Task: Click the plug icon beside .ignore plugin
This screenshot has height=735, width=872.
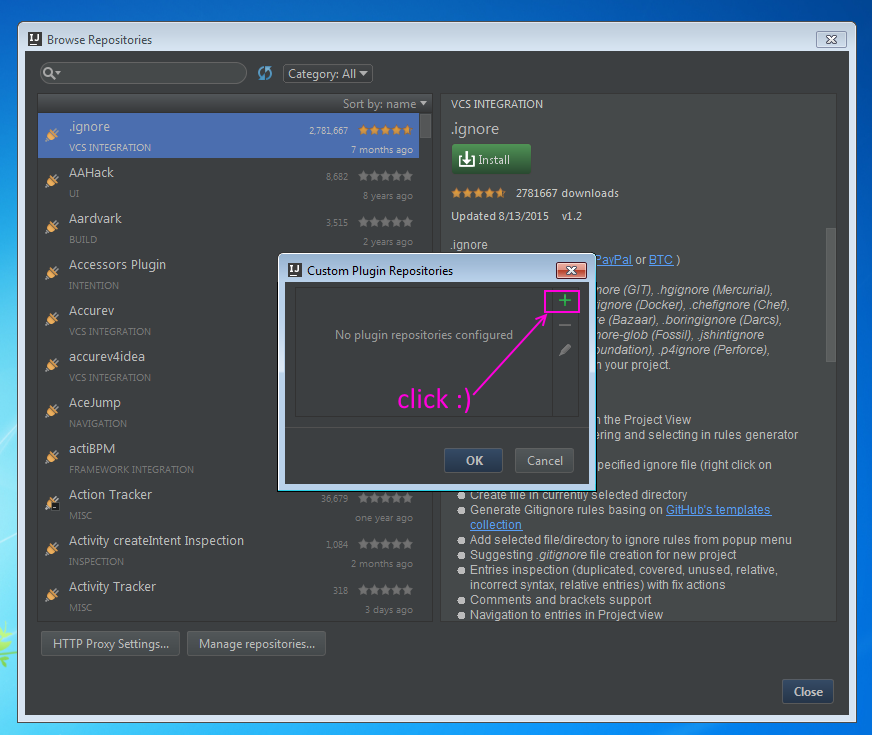Action: (x=52, y=135)
